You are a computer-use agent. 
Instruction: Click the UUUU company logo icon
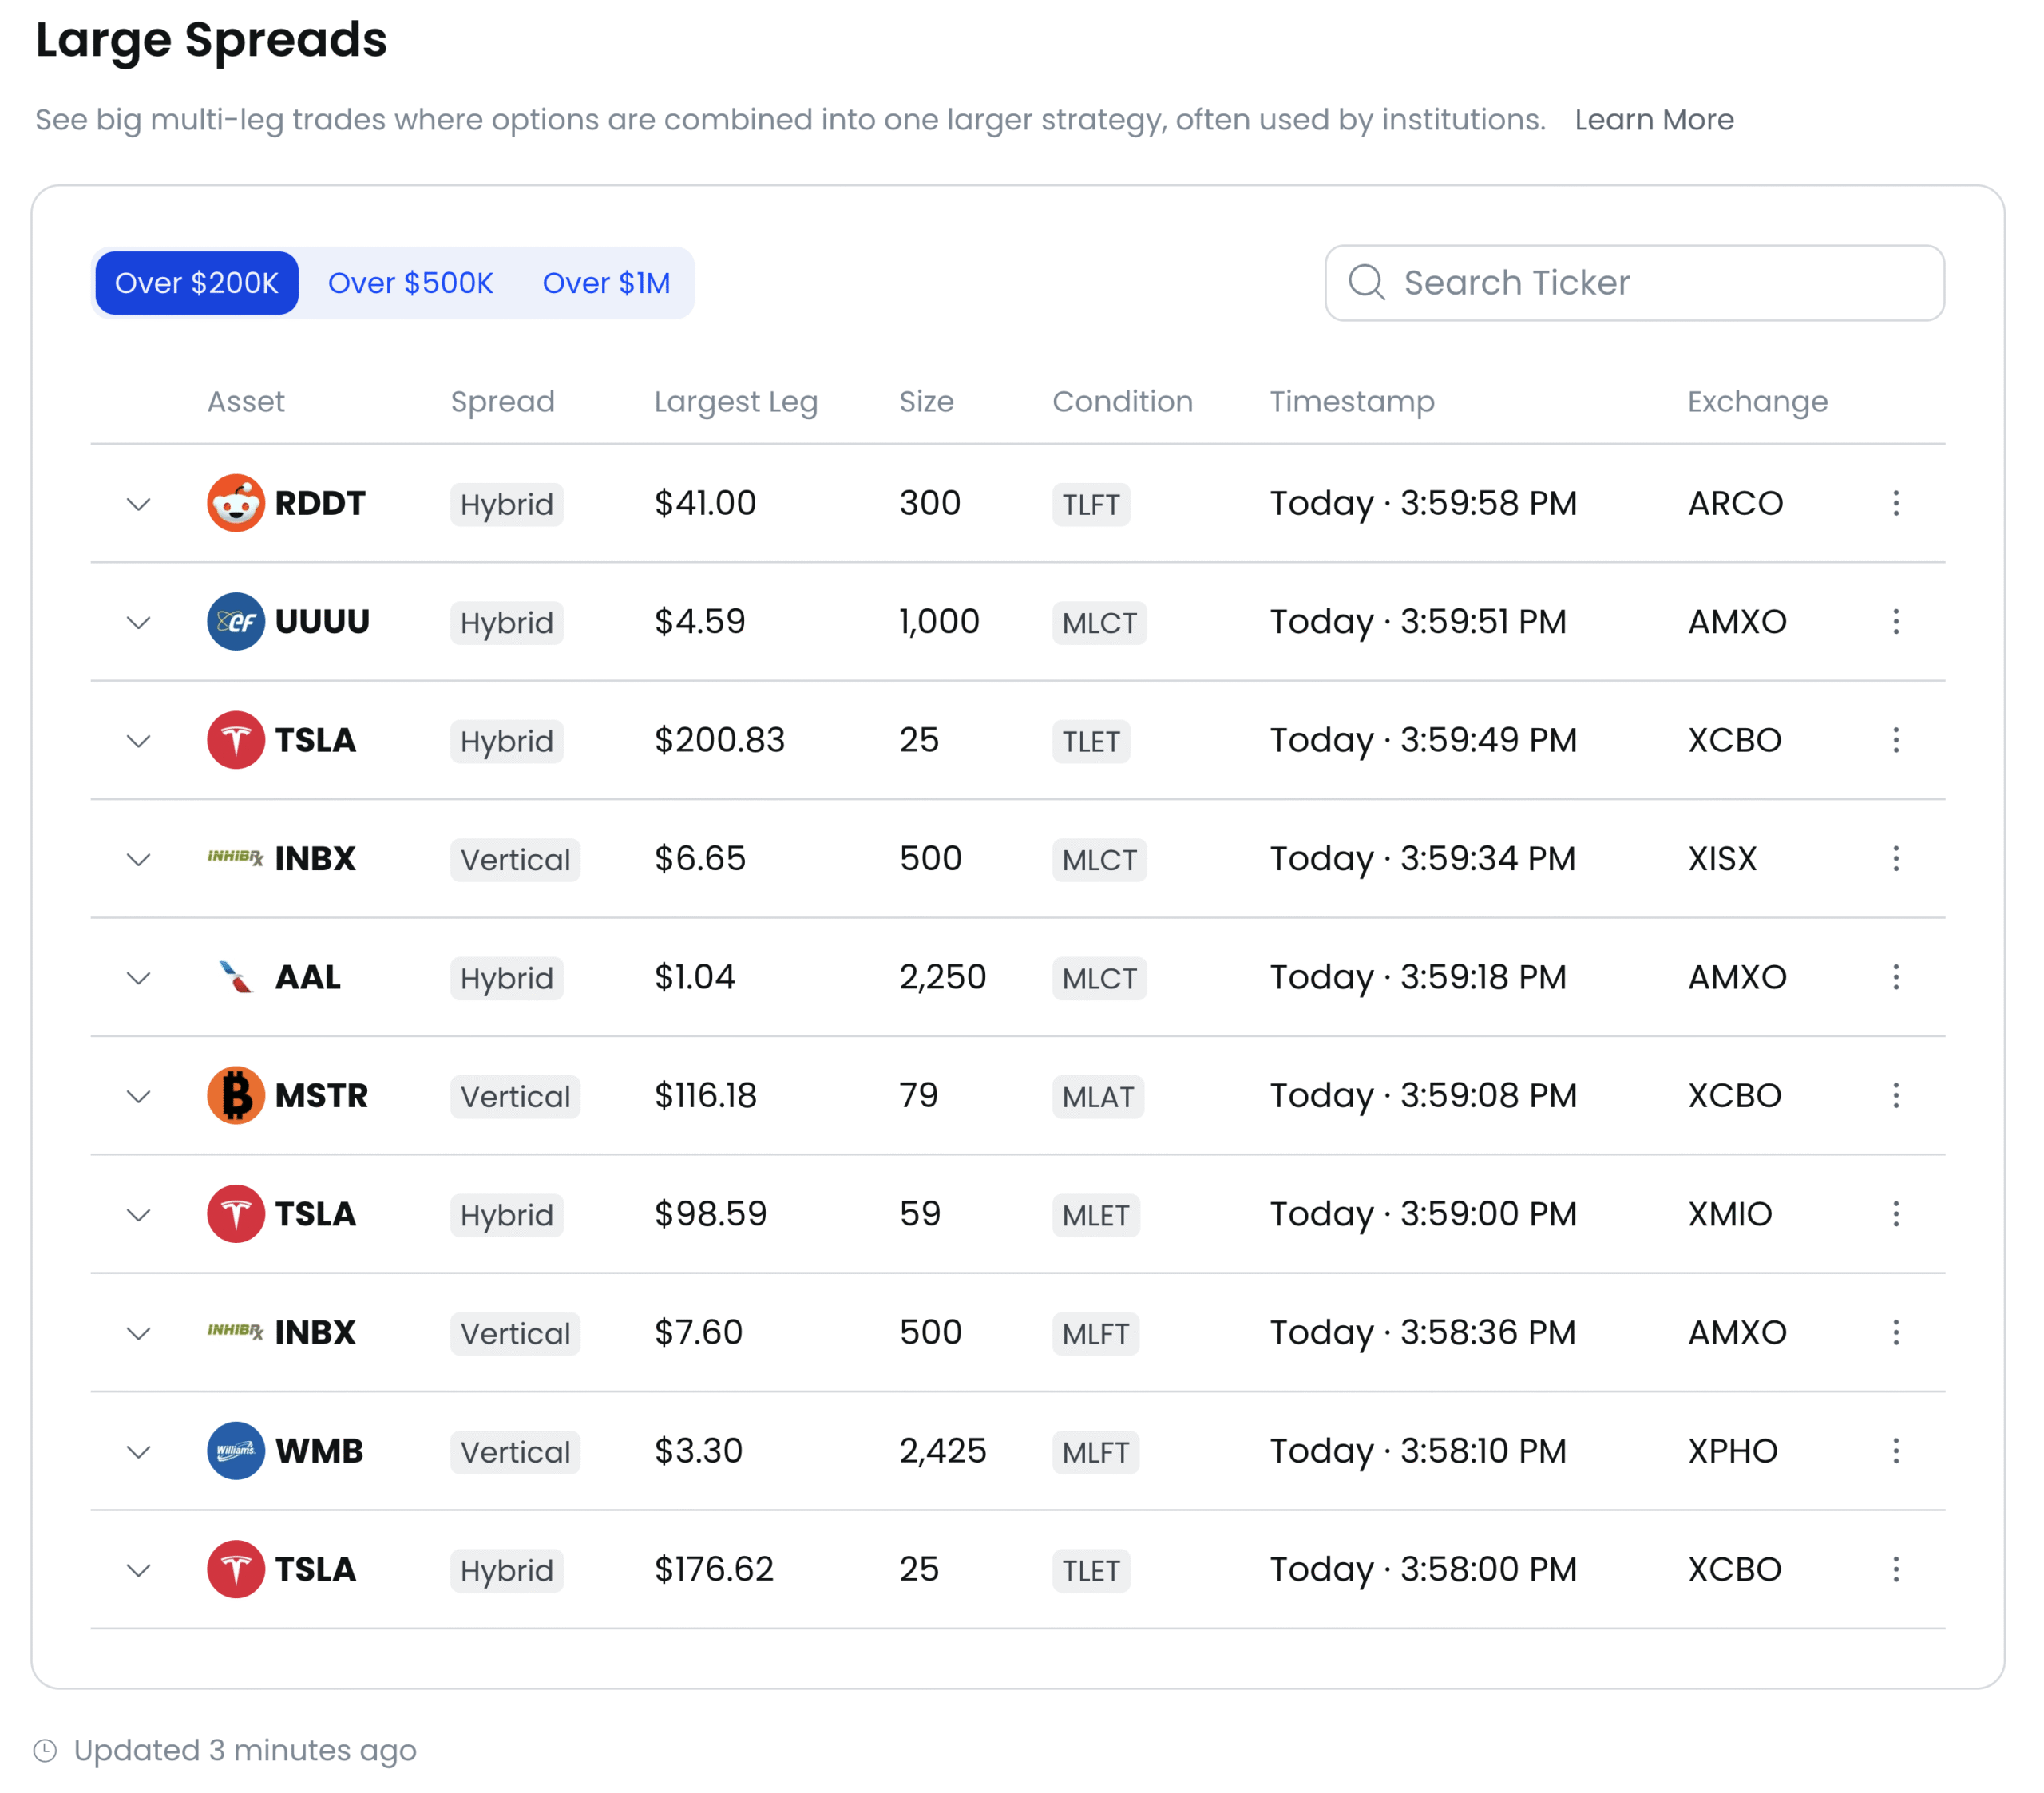coord(235,621)
